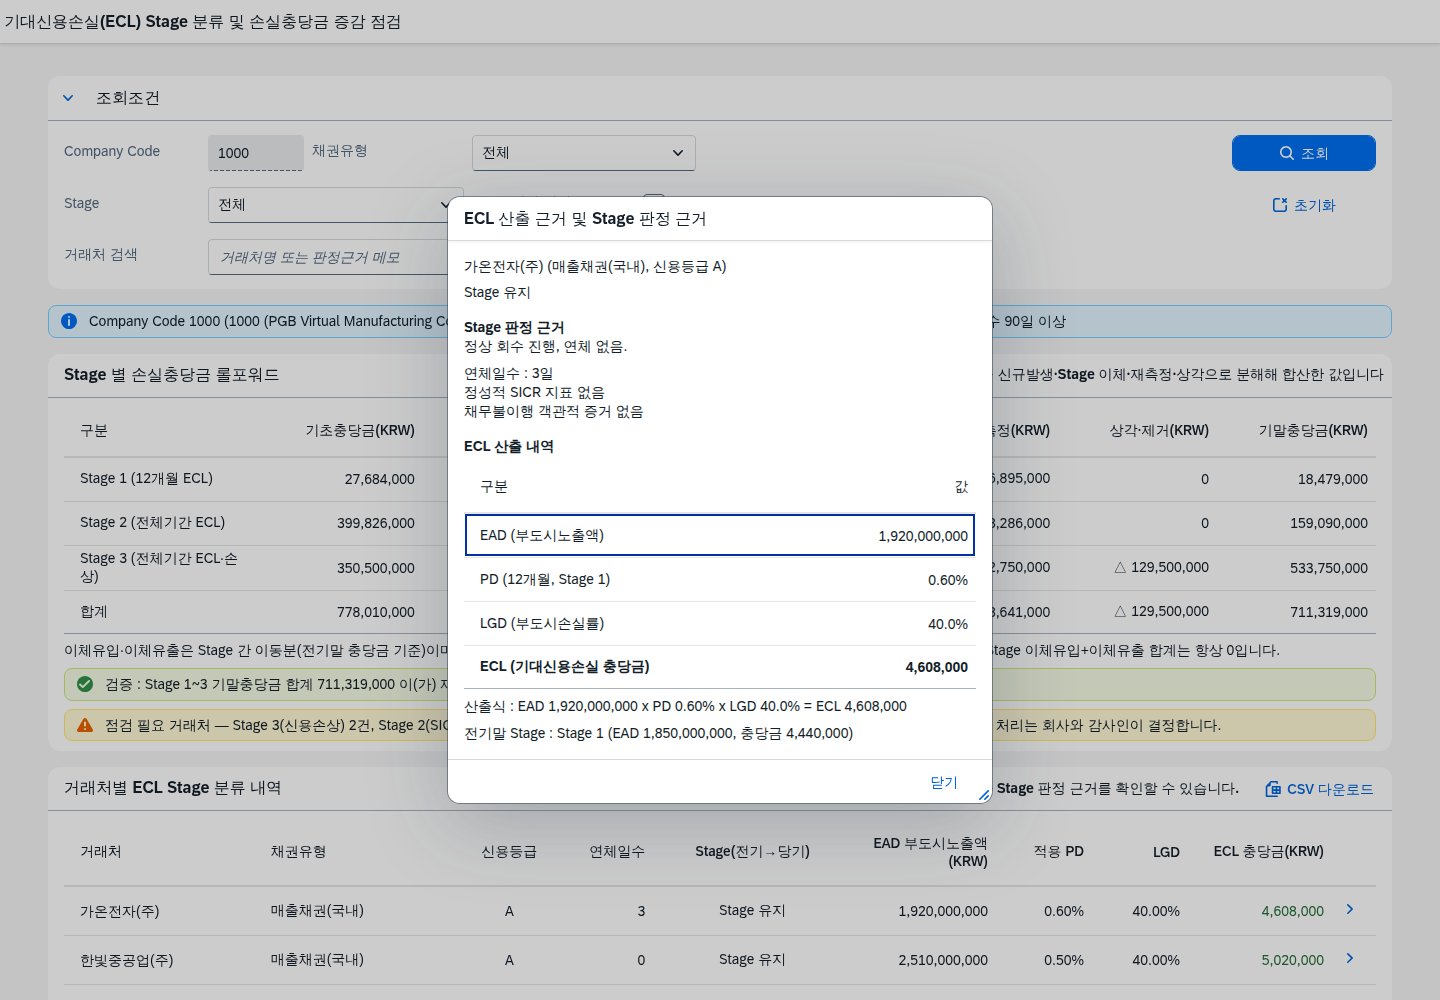Click the reset icon beside 초기화
Viewport: 1440px width, 1000px height.
[1279, 205]
